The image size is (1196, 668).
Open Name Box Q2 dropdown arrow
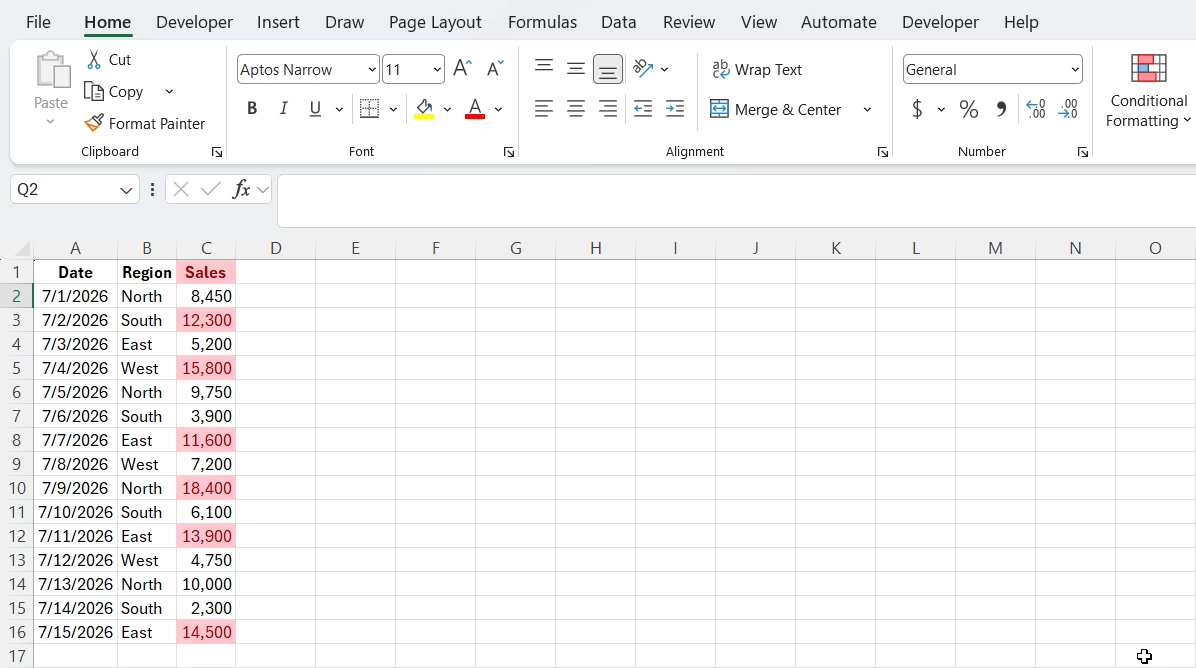coord(126,190)
